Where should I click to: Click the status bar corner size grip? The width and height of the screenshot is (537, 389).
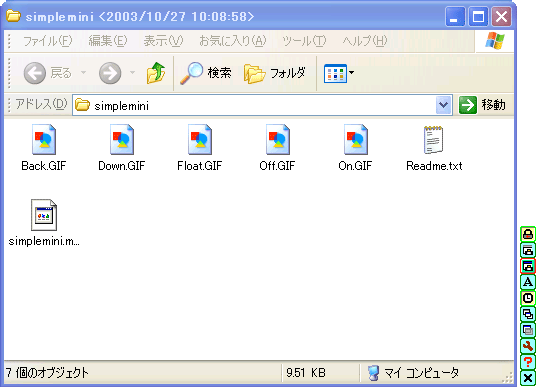pyautogui.click(x=508, y=377)
